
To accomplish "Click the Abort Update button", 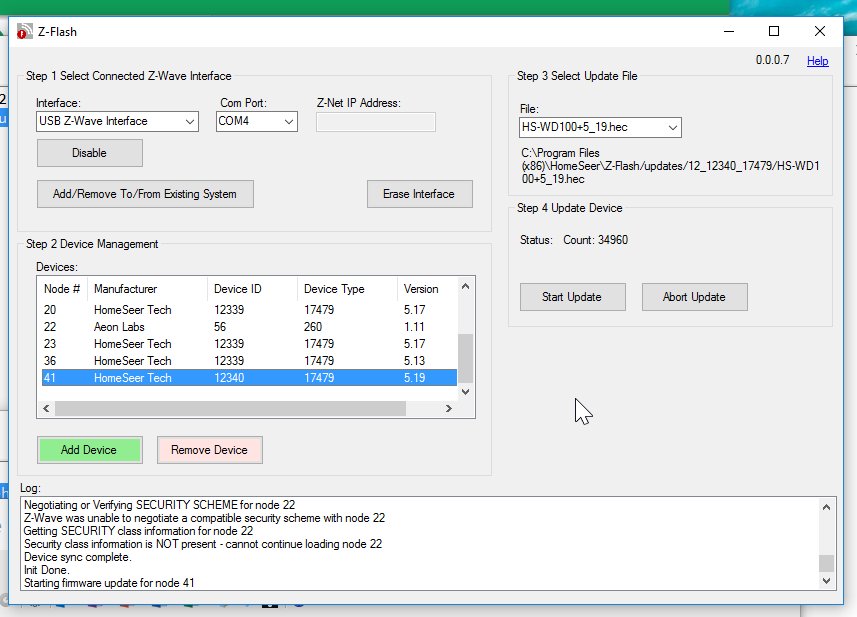I will (694, 297).
